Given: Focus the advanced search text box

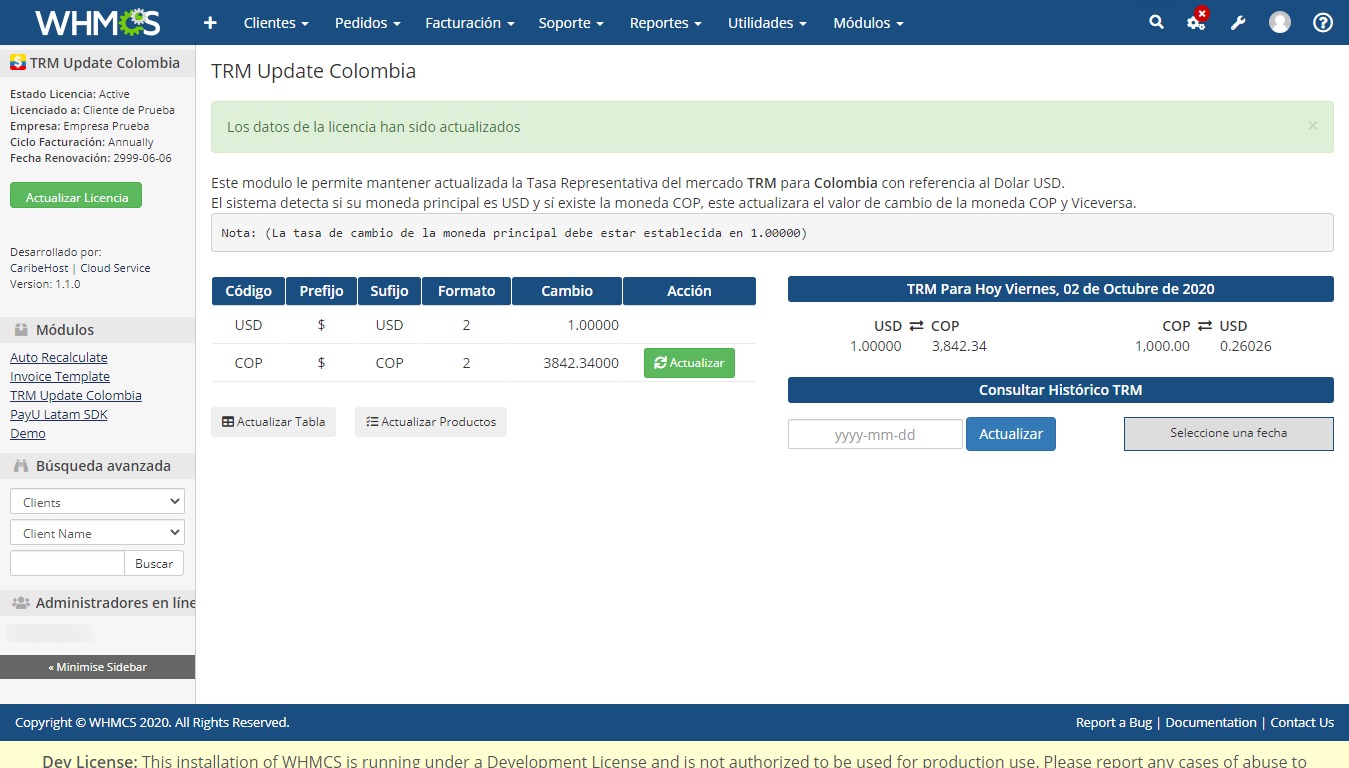Looking at the screenshot, I should click(x=67, y=563).
